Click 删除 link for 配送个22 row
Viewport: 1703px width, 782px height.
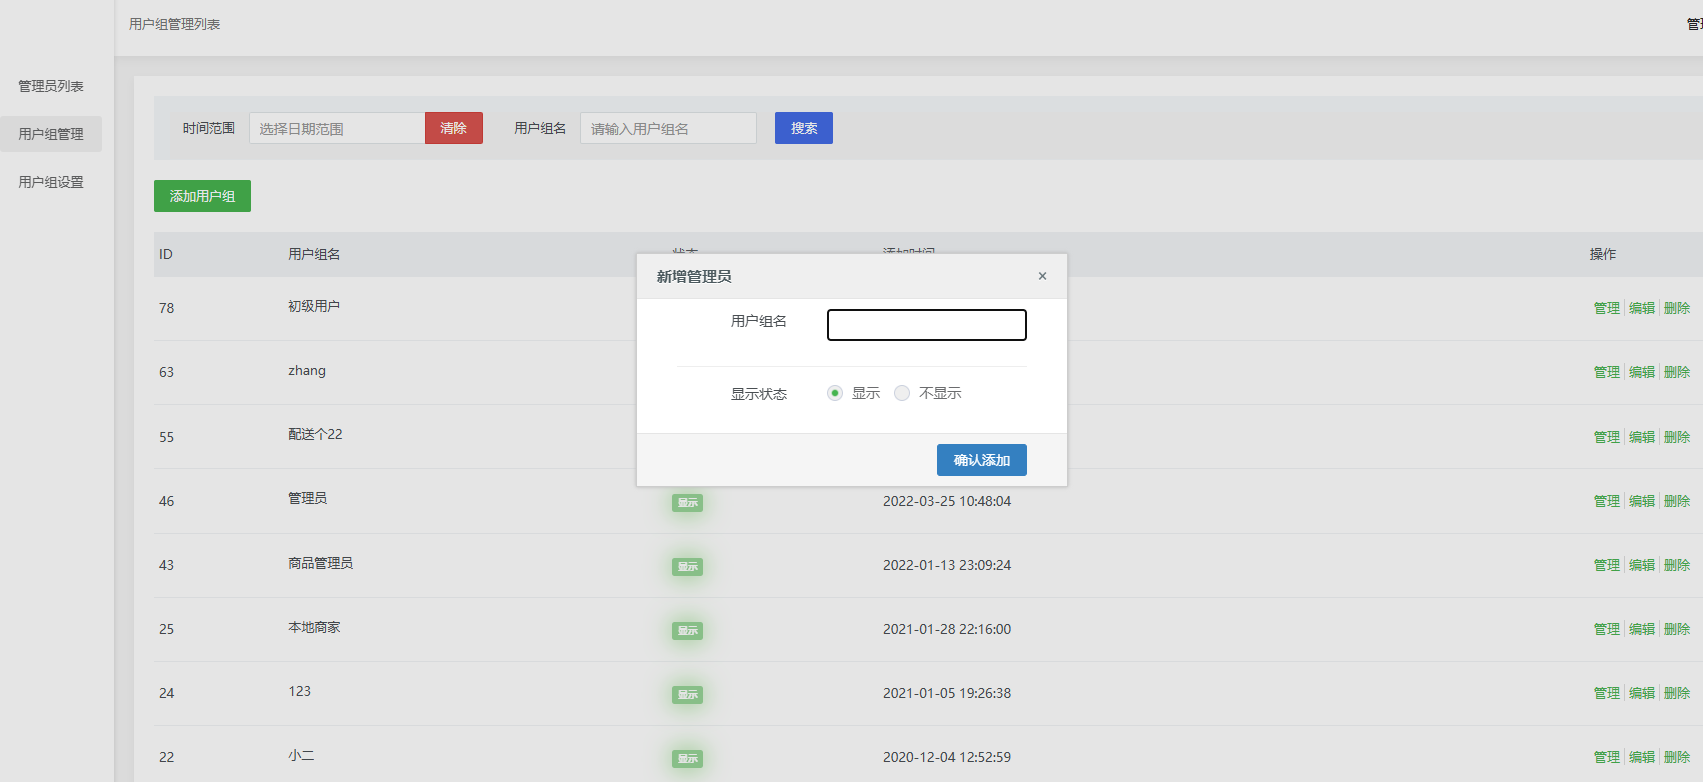pos(1677,437)
